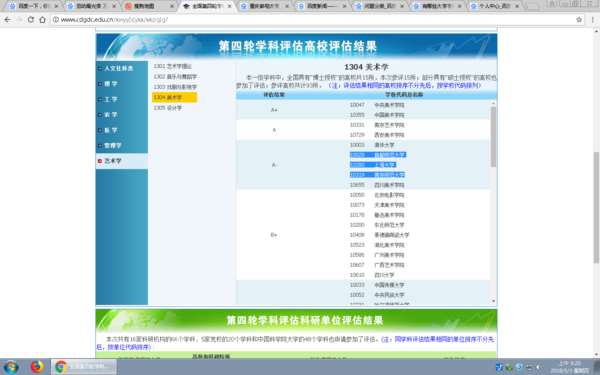Switch to the last browser tab 个人中心

(495, 6)
